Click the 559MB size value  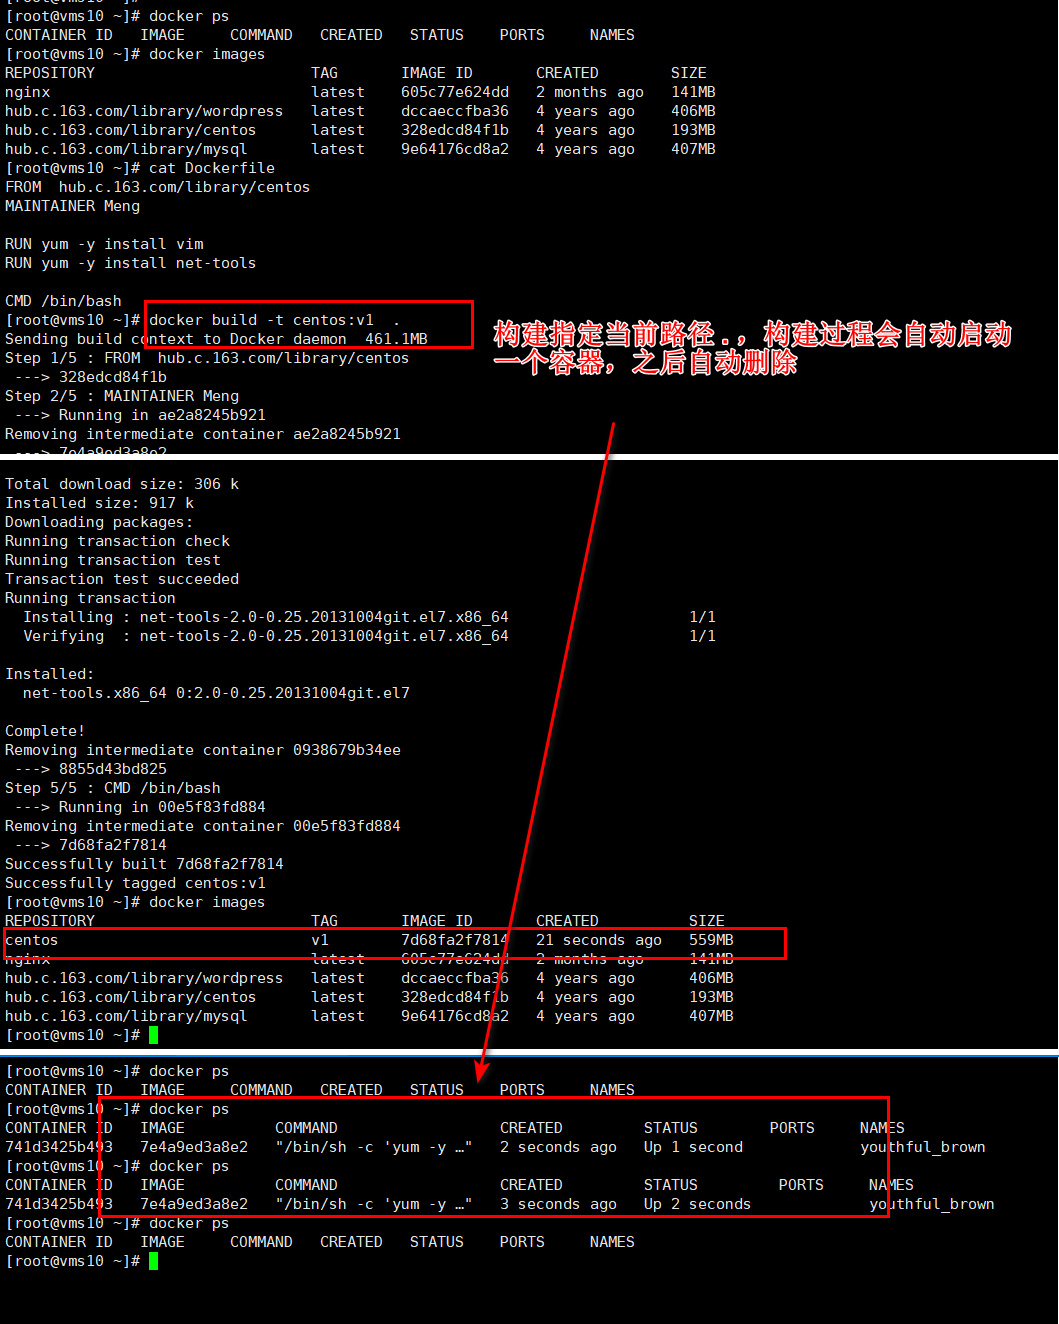coord(711,940)
